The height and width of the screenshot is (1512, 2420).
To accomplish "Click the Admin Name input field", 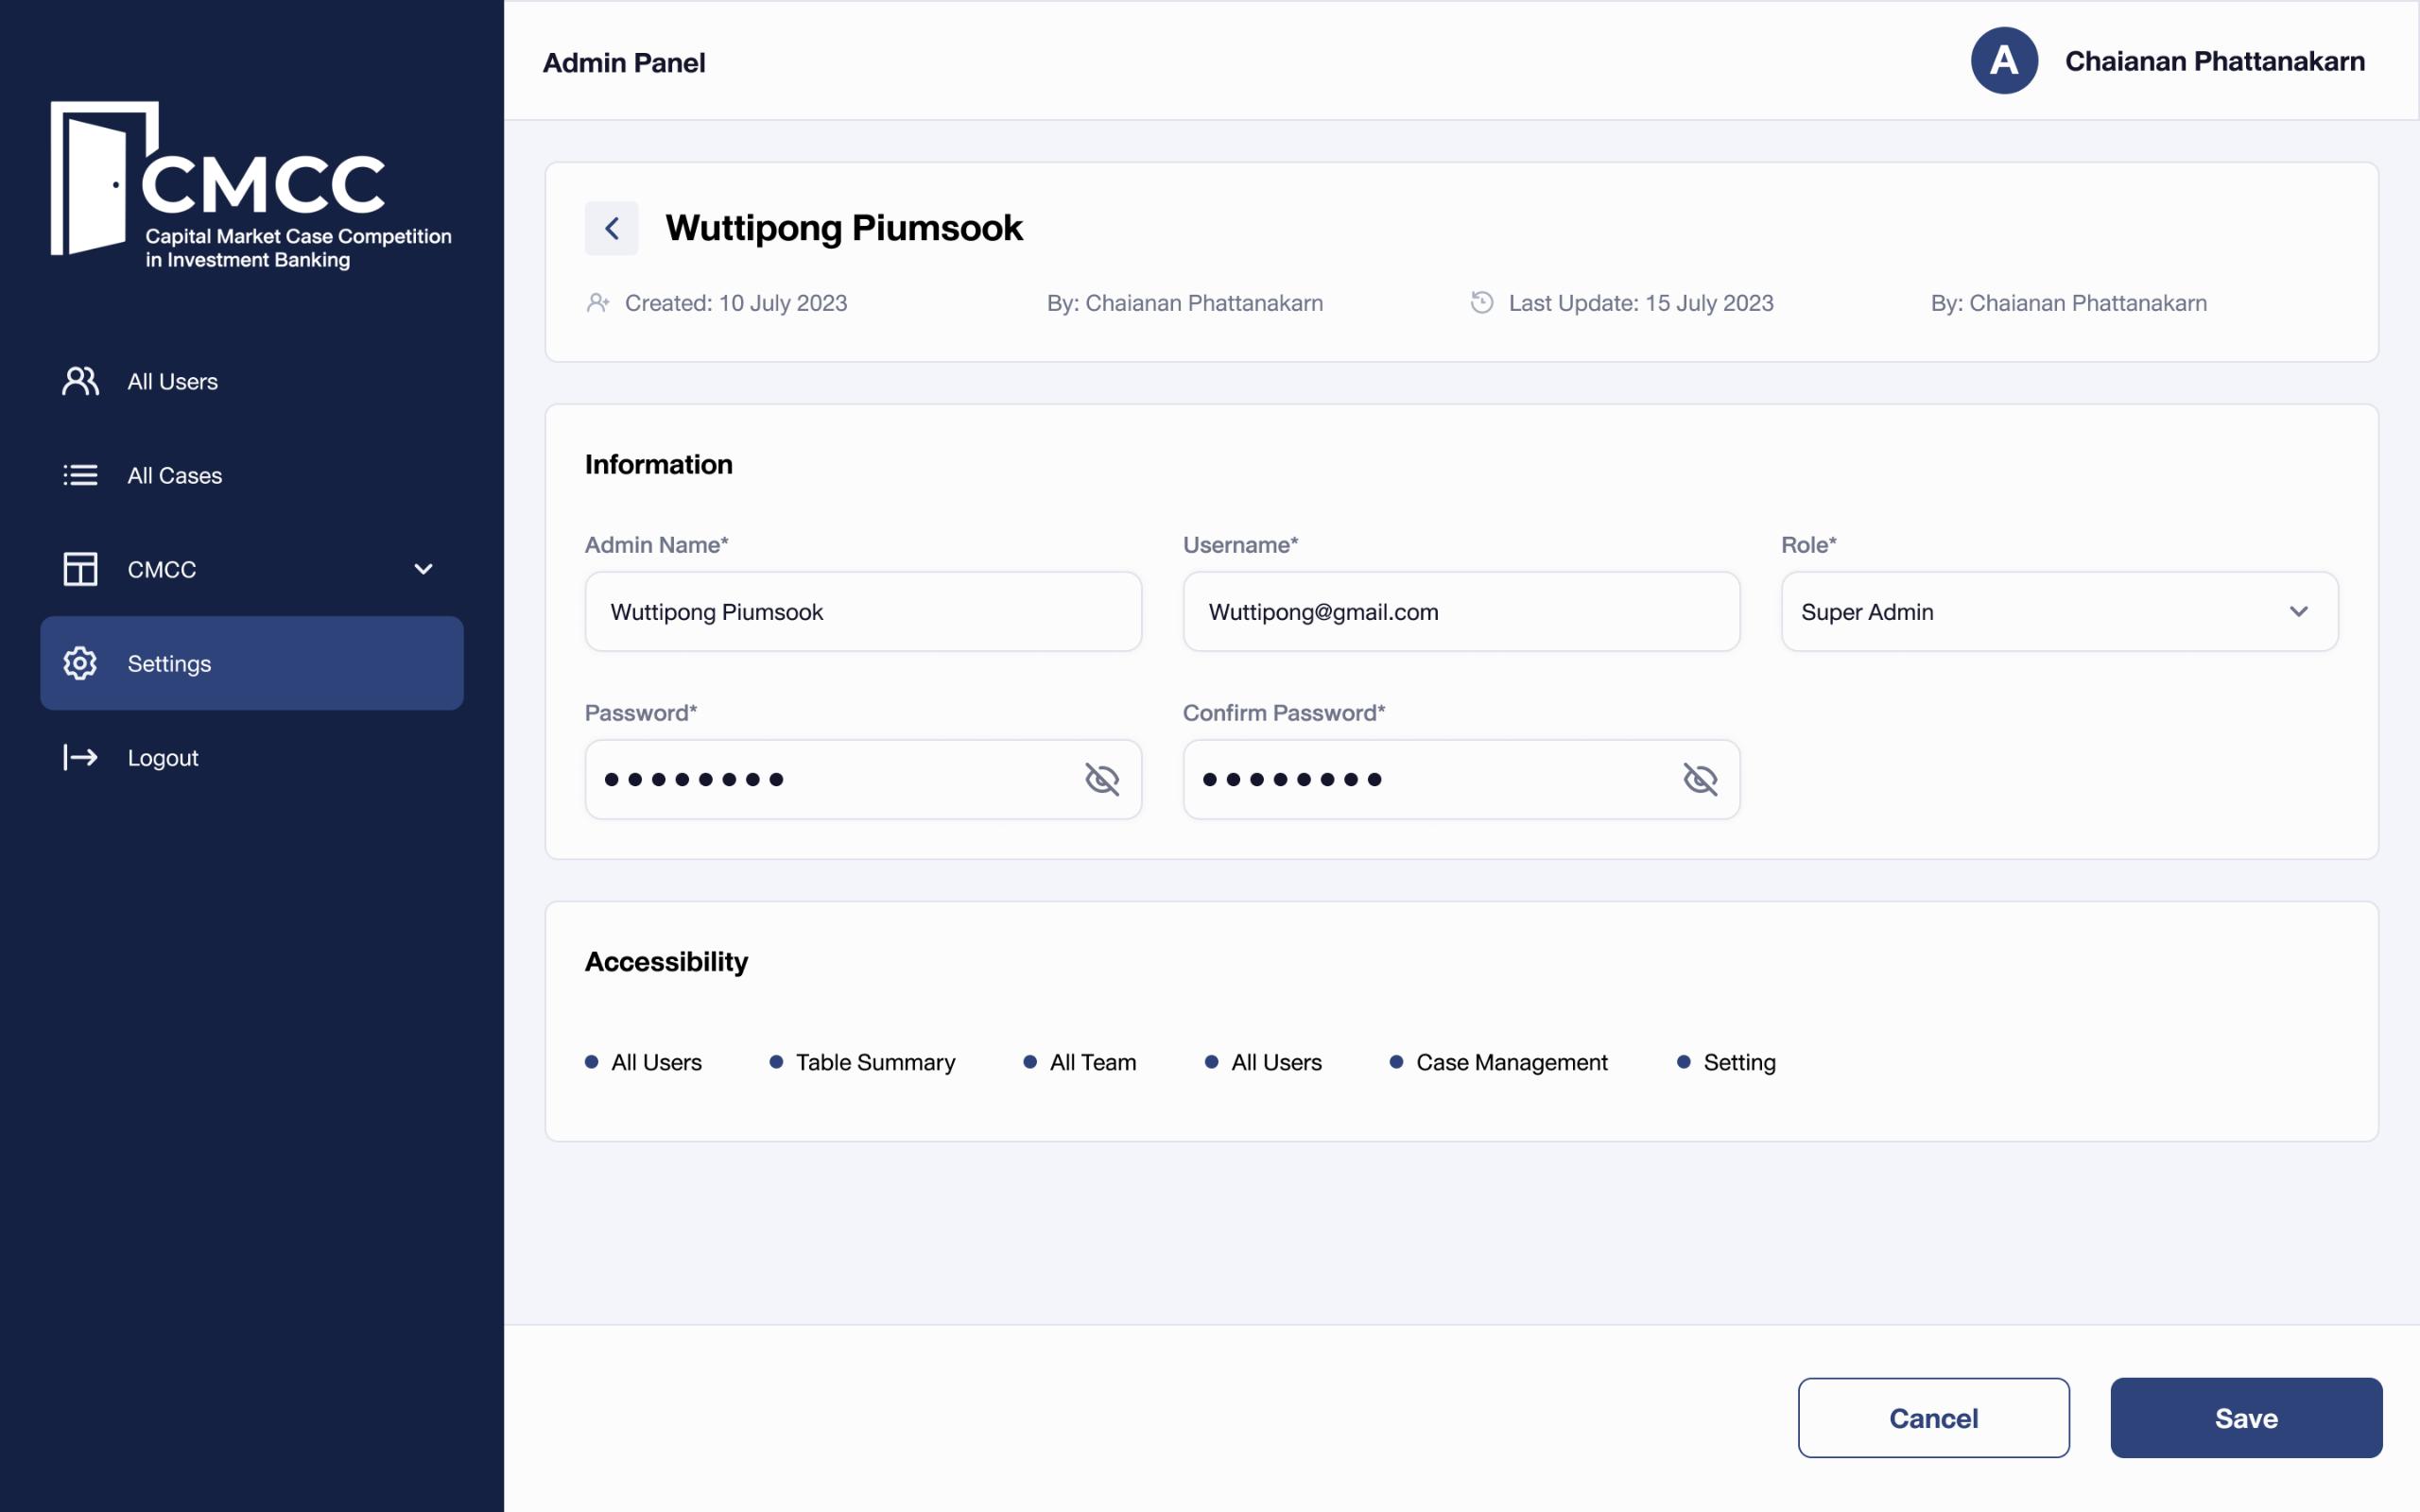I will point(862,610).
